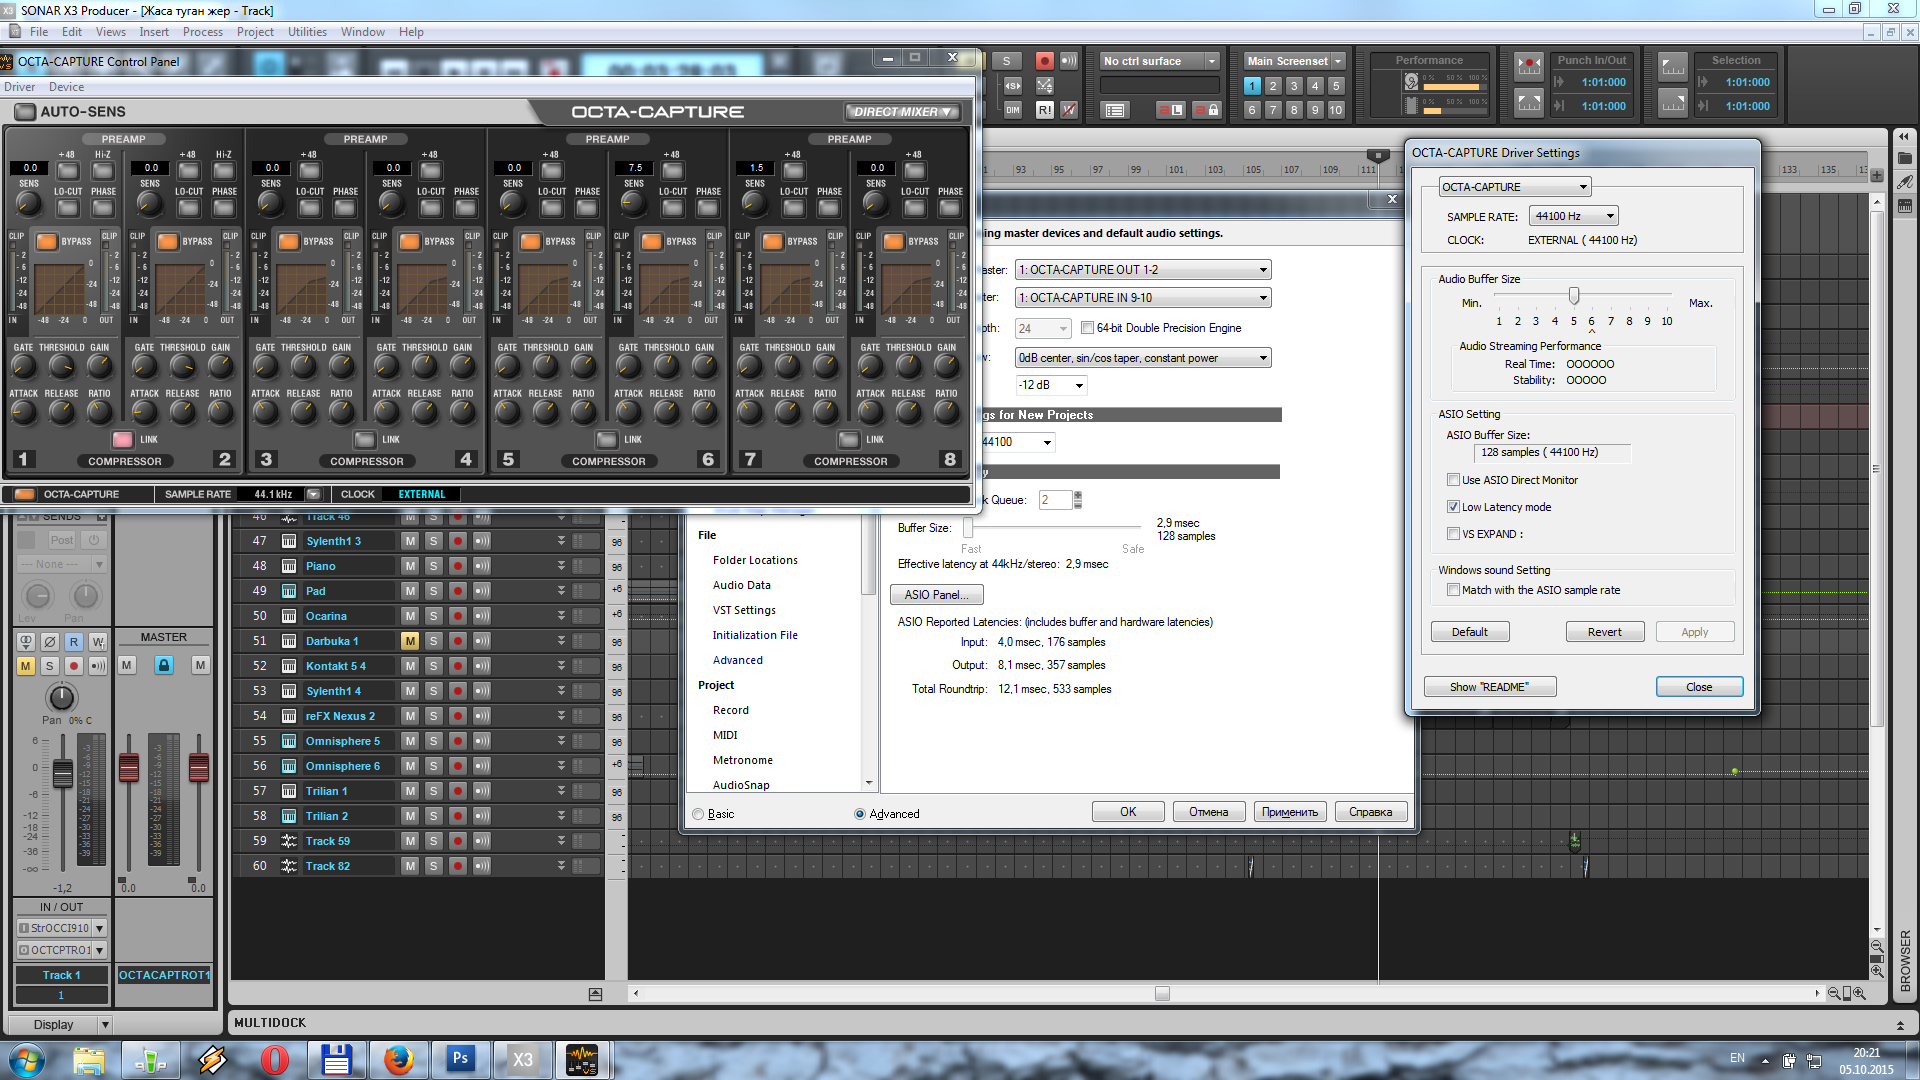The image size is (1920, 1080).
Task: Toggle input echo on Sylenth1 3 track
Action: [x=482, y=541]
